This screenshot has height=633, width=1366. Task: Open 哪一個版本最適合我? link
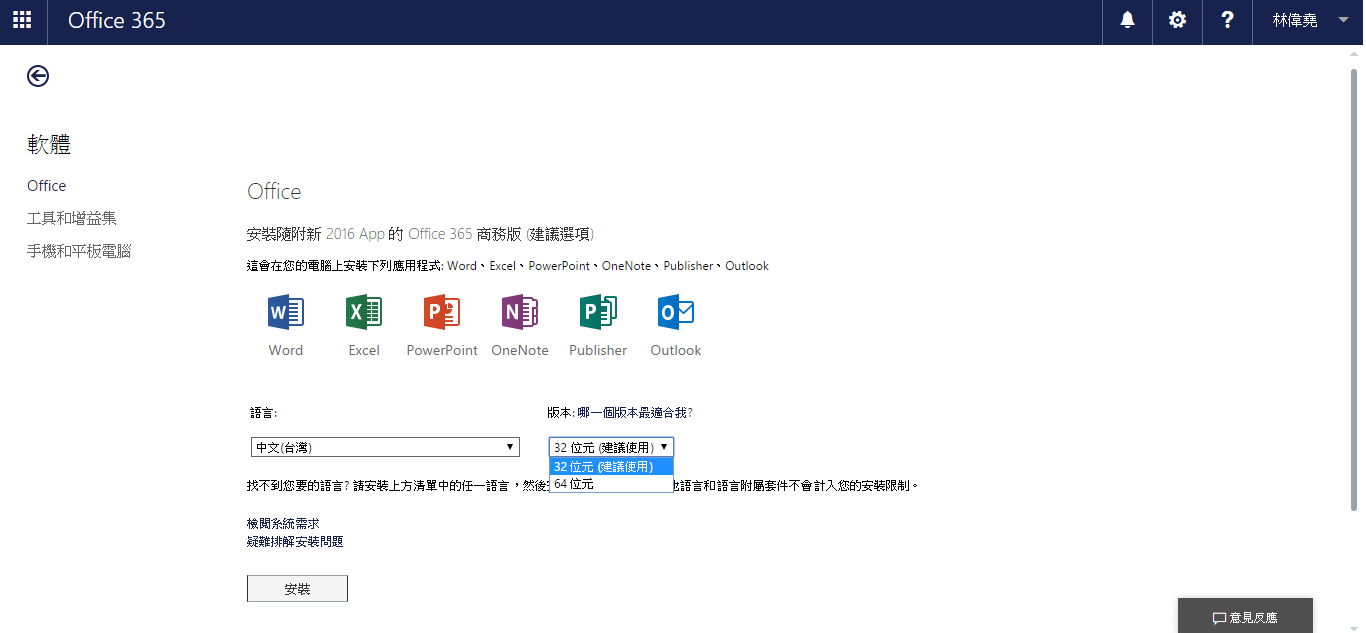pos(634,412)
